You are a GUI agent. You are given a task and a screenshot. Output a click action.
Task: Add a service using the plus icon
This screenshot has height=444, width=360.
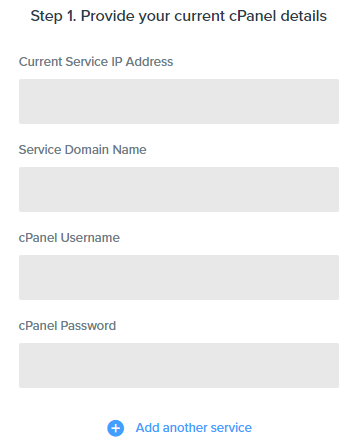pos(115,428)
